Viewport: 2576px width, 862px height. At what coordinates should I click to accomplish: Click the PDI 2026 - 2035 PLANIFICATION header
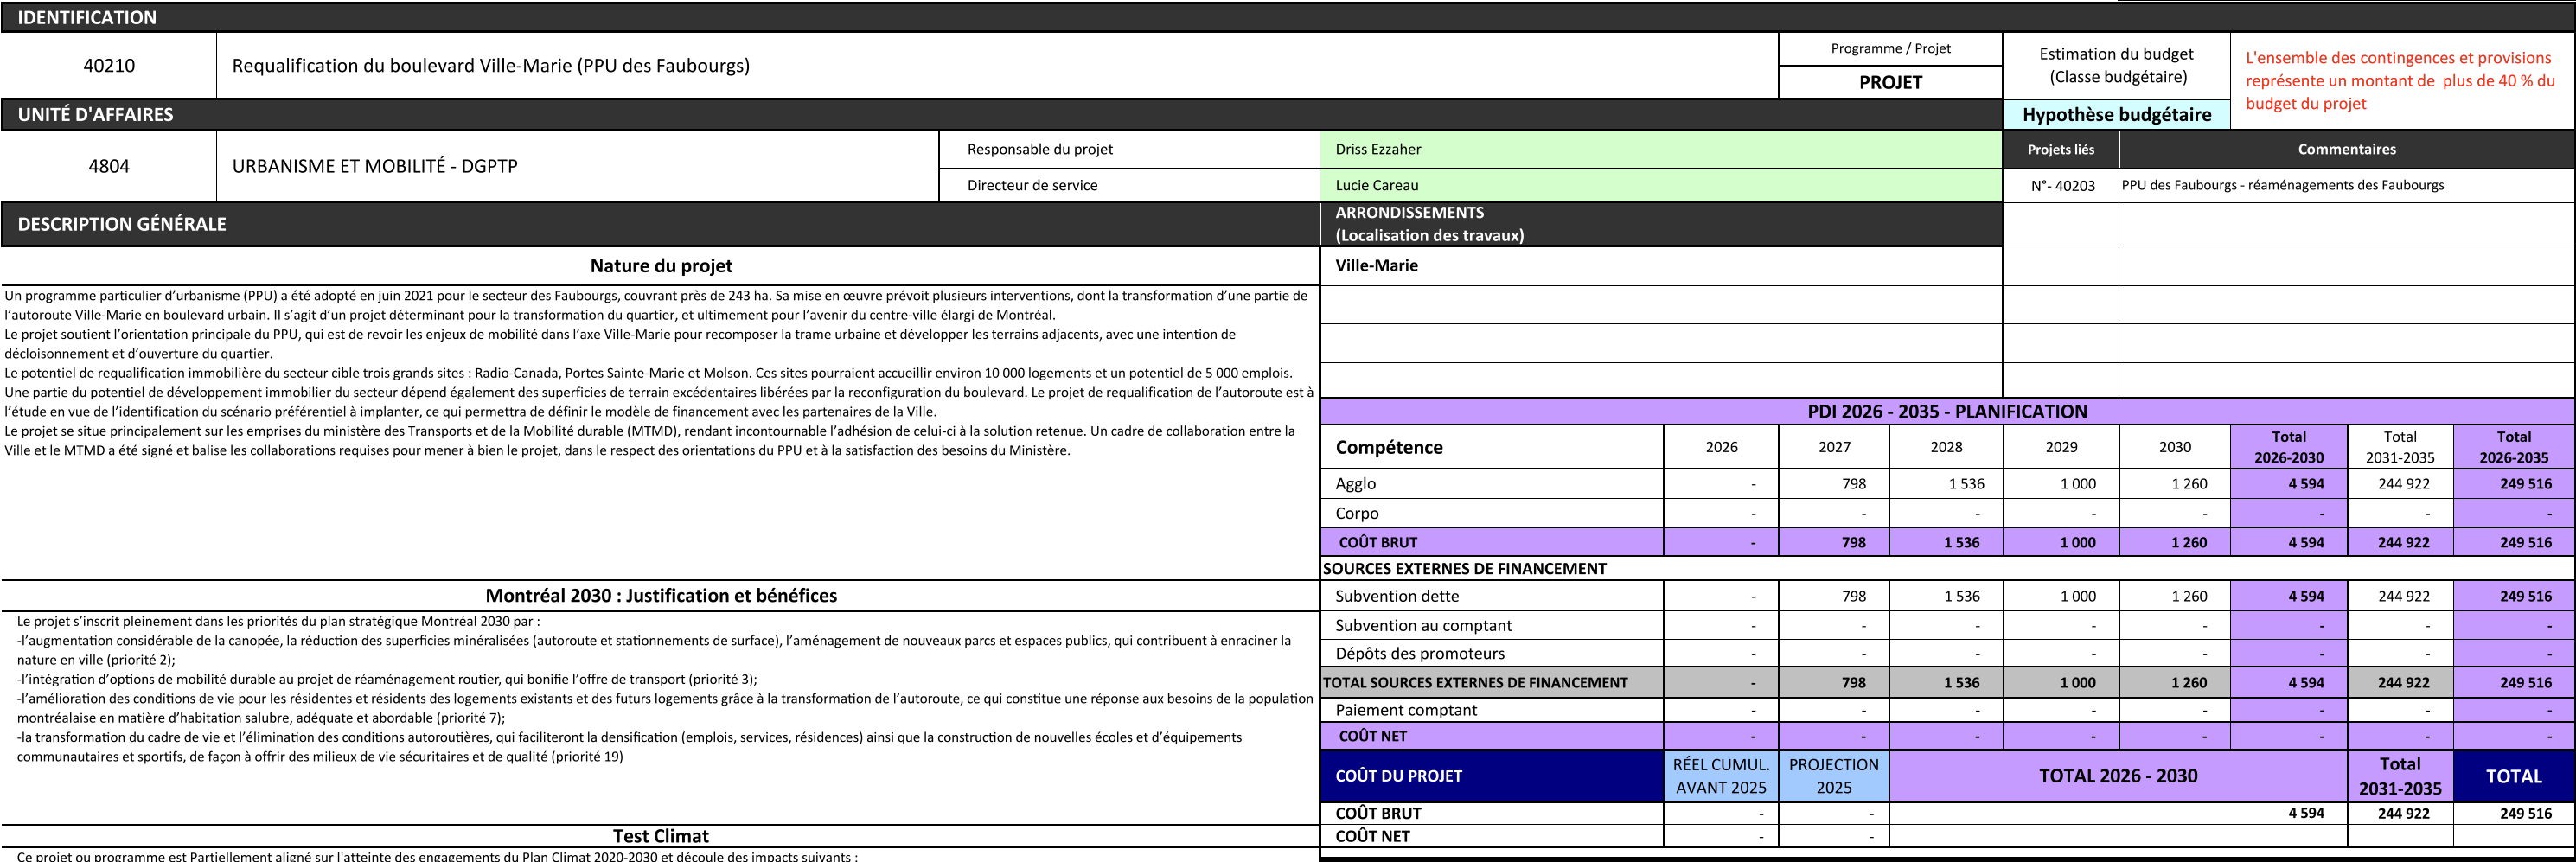pos(1946,411)
